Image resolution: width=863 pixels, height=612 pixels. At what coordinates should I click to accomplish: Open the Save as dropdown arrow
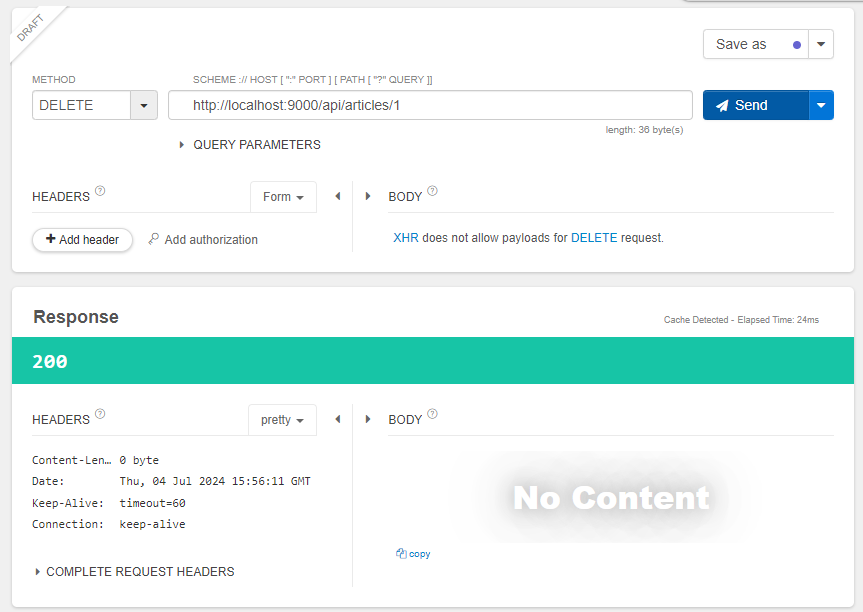(821, 44)
